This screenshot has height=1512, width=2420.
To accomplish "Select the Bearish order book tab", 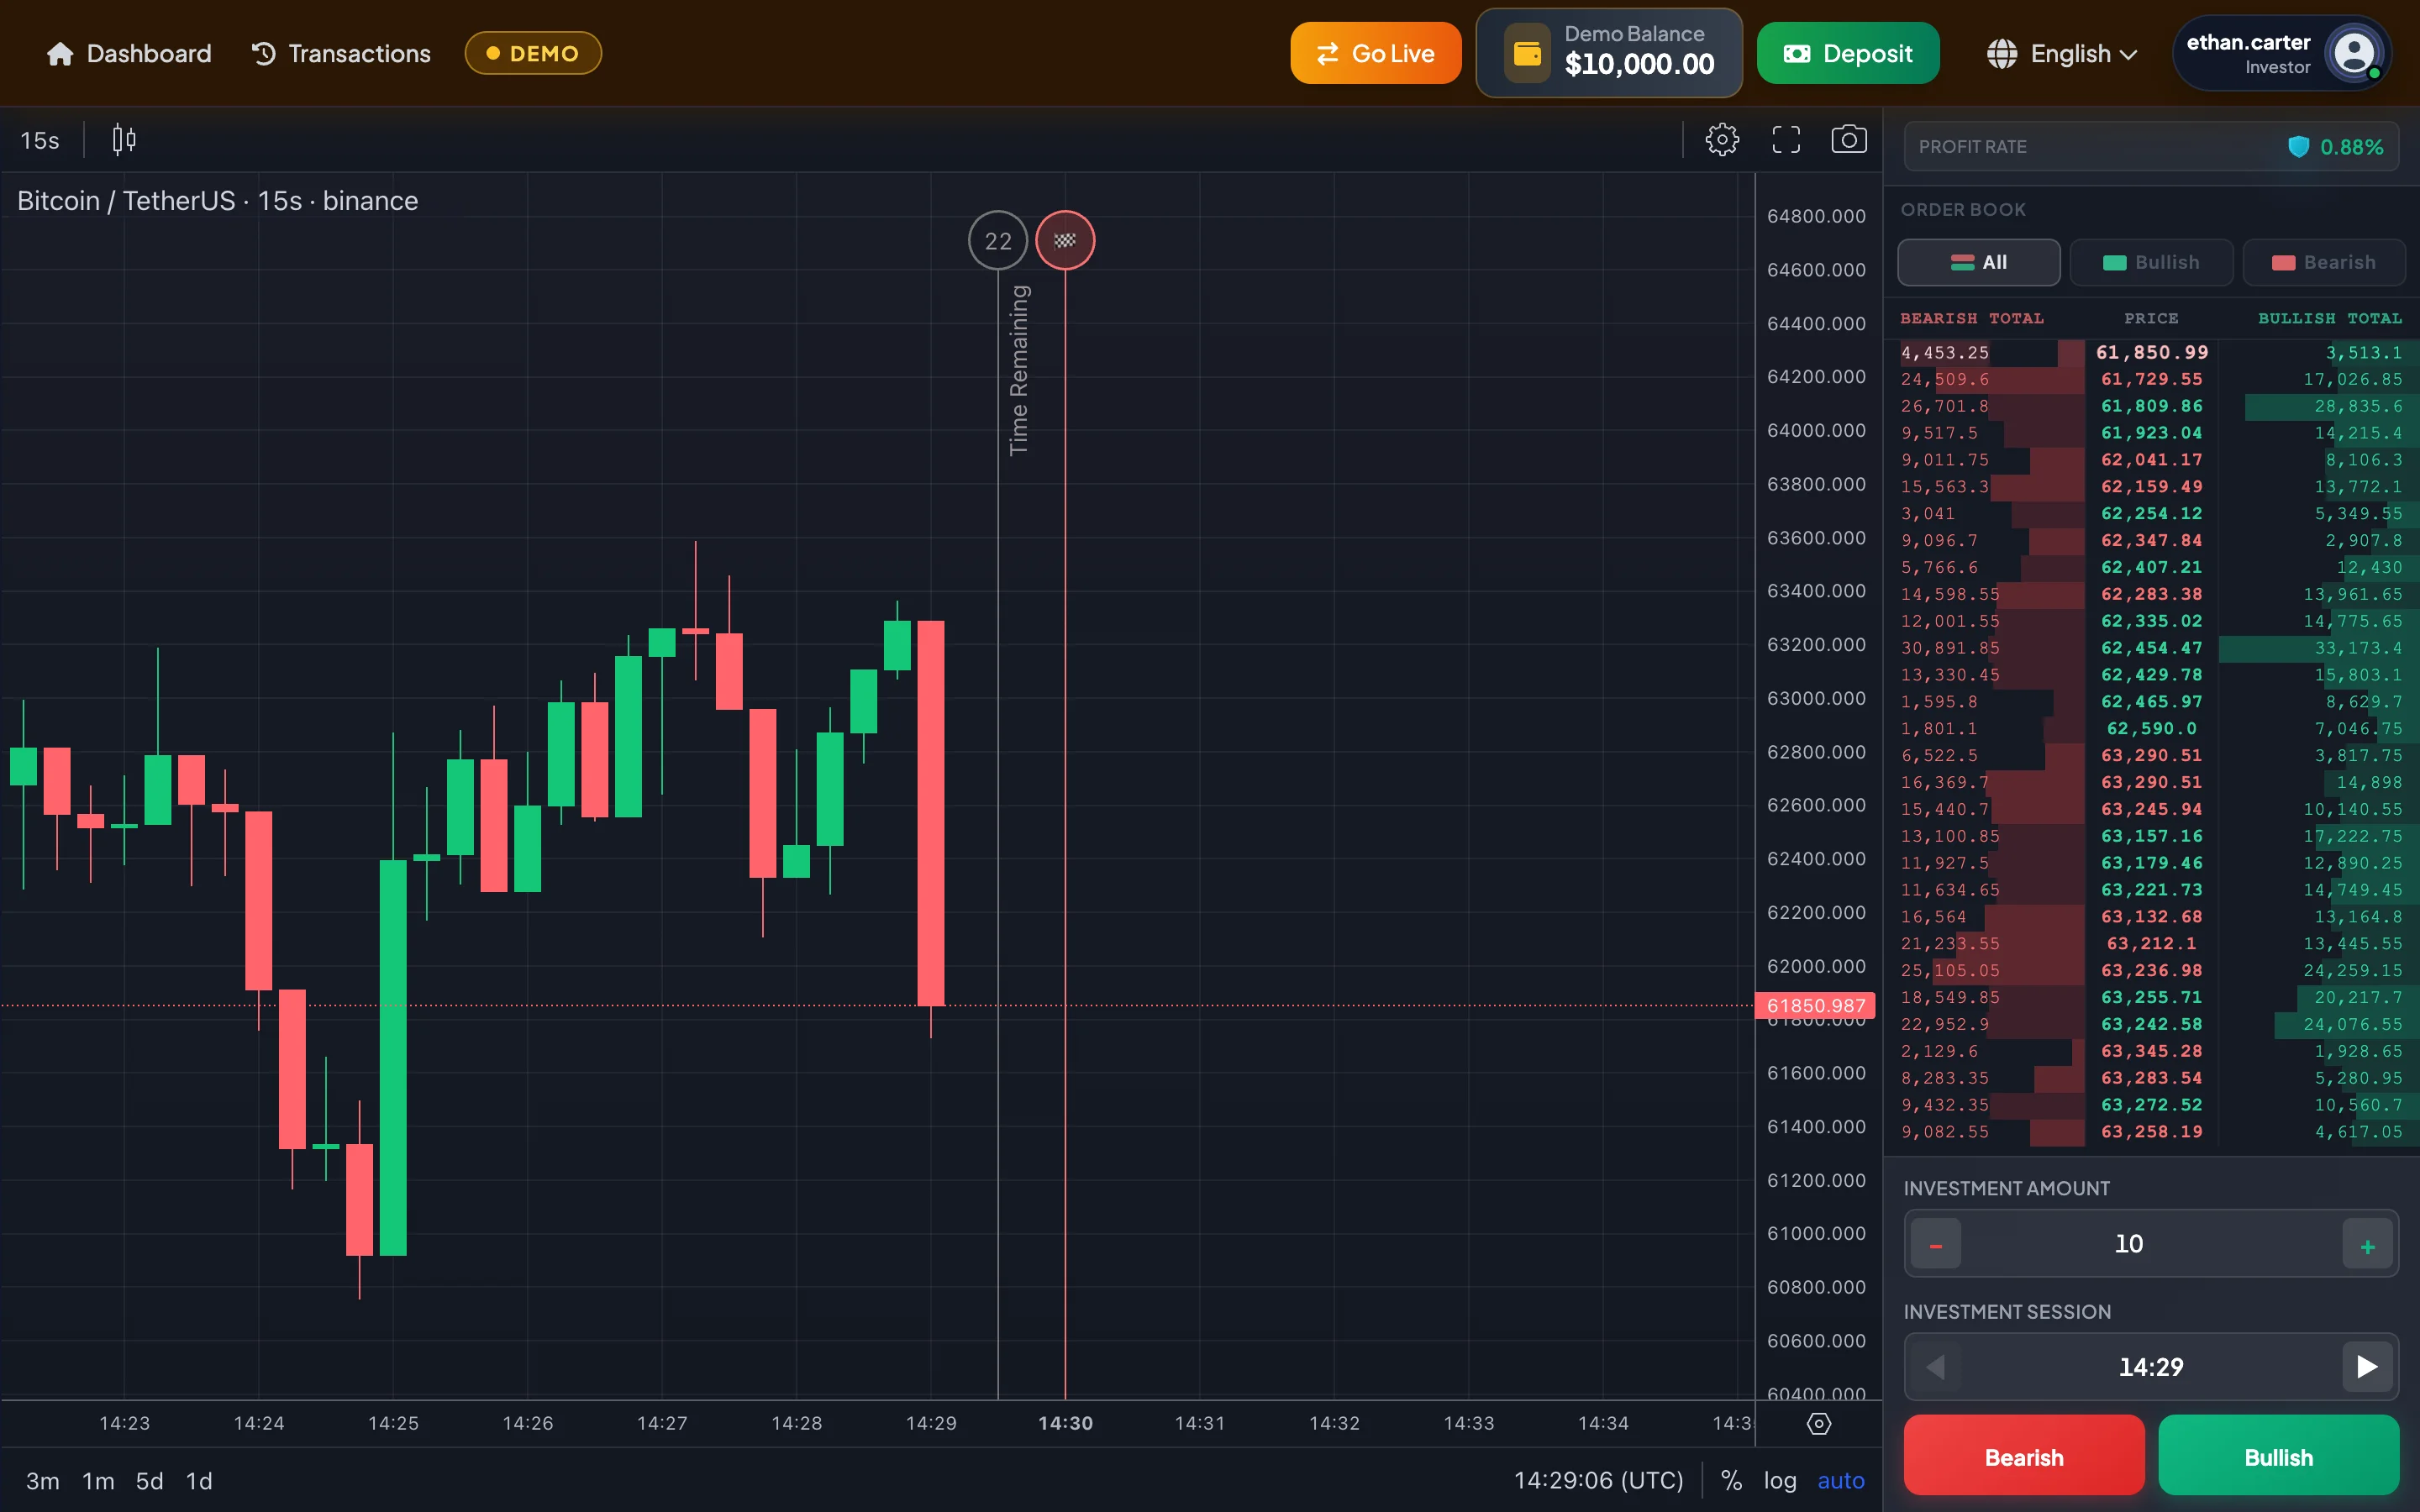I will tap(2324, 262).
